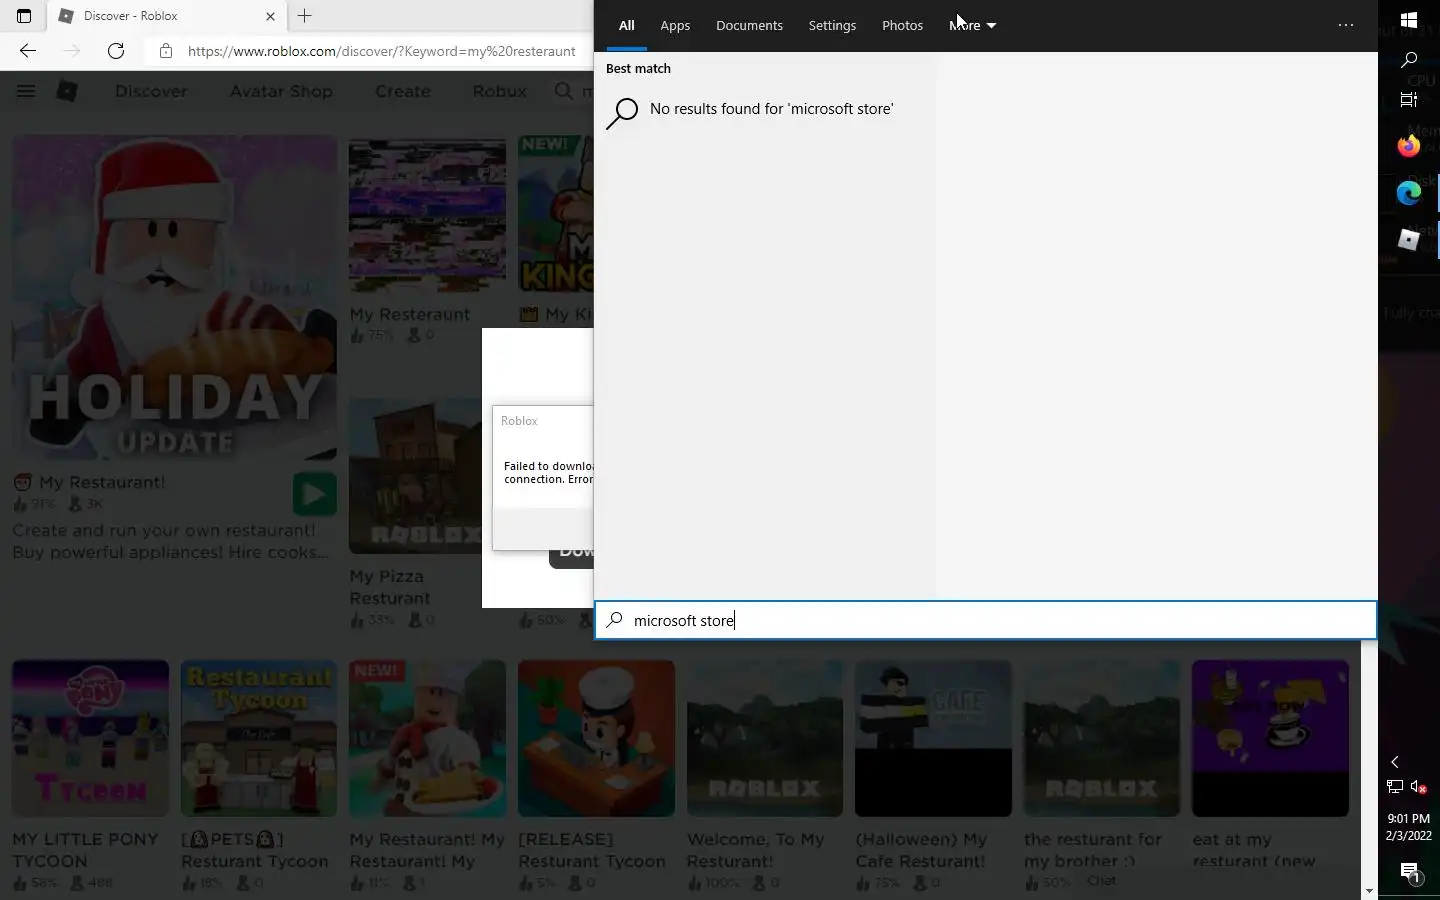Click the Roblox error dialog title
1440x900 pixels.
point(519,421)
